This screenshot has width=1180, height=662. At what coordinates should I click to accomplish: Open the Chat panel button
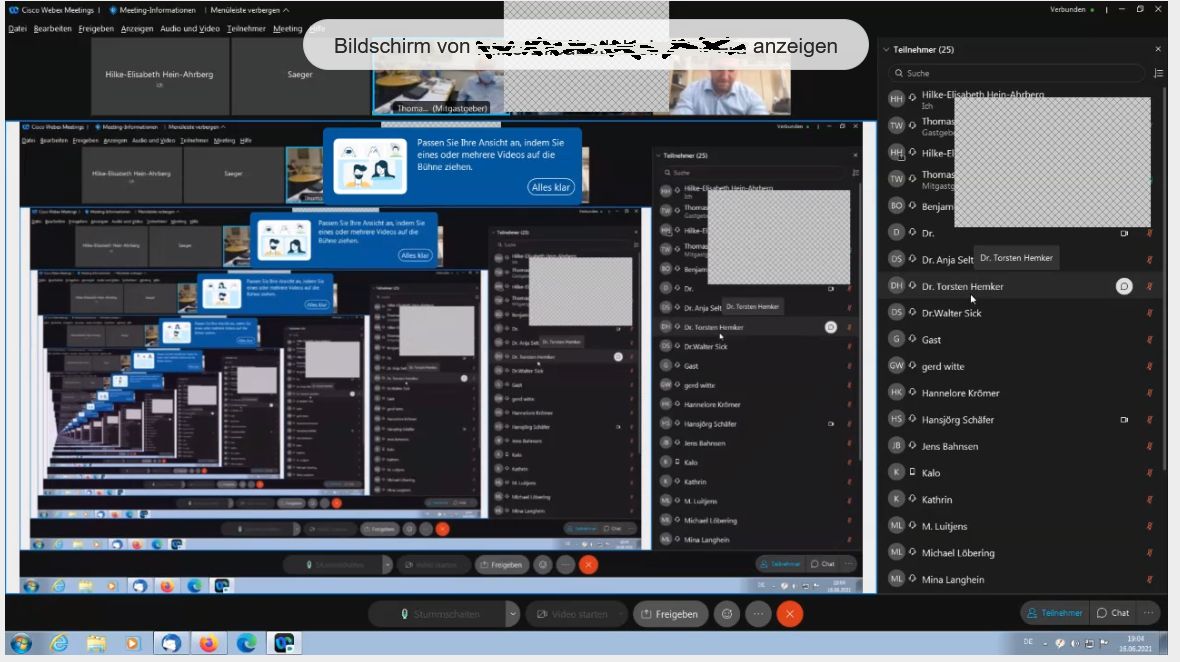tap(1113, 613)
